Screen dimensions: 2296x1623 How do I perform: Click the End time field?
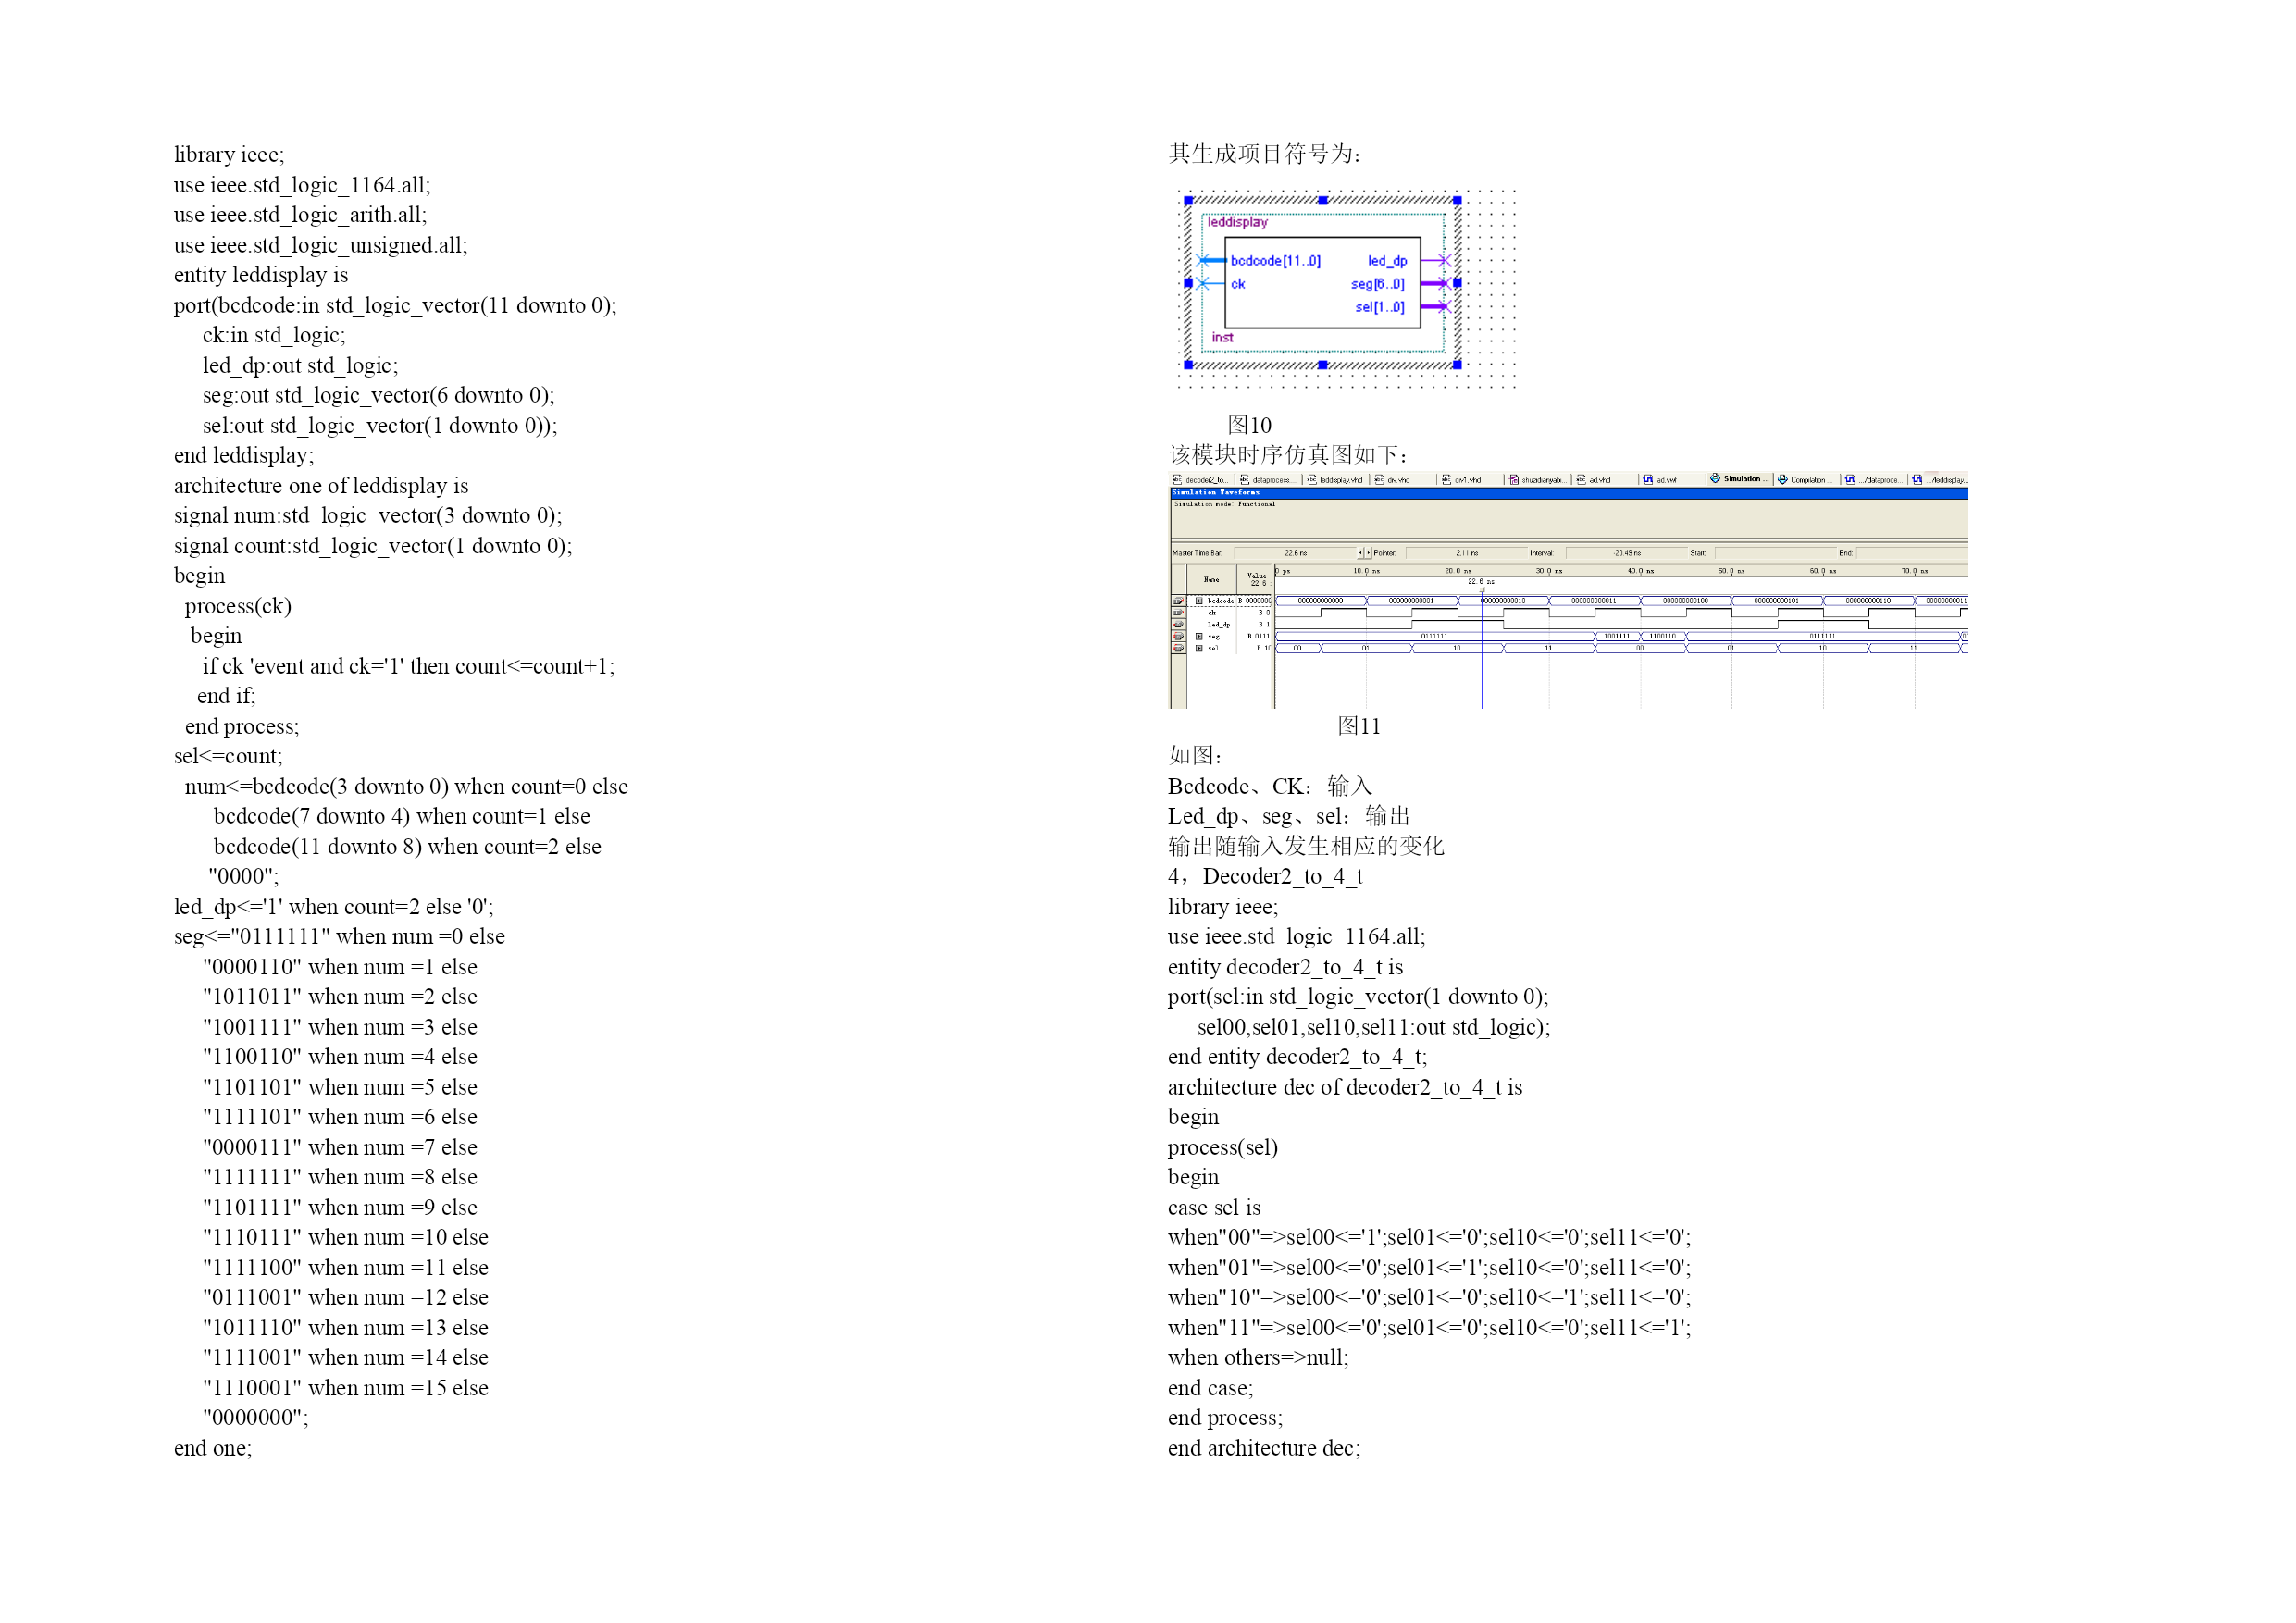pos(1912,553)
